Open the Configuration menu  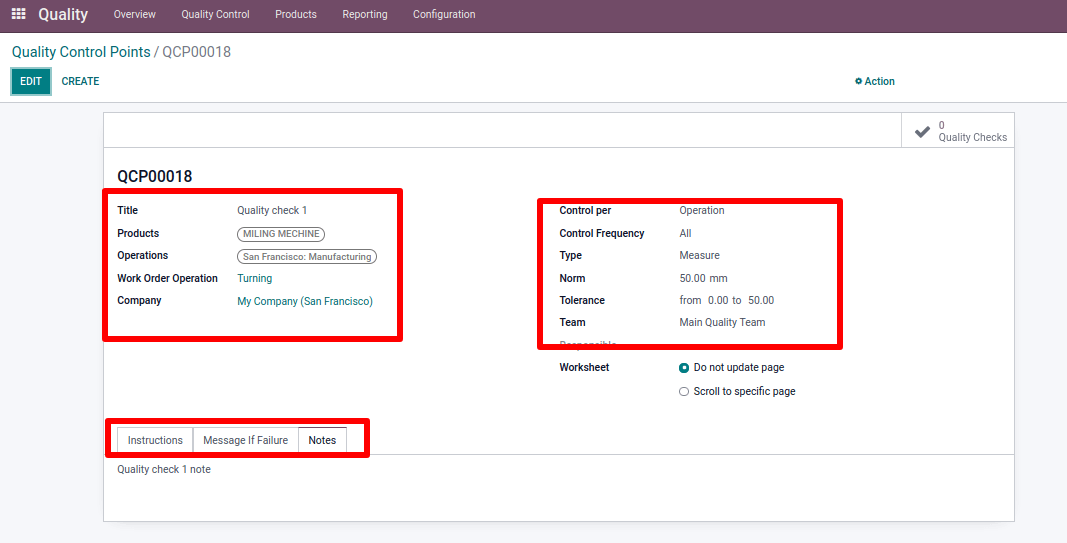[x=444, y=14]
